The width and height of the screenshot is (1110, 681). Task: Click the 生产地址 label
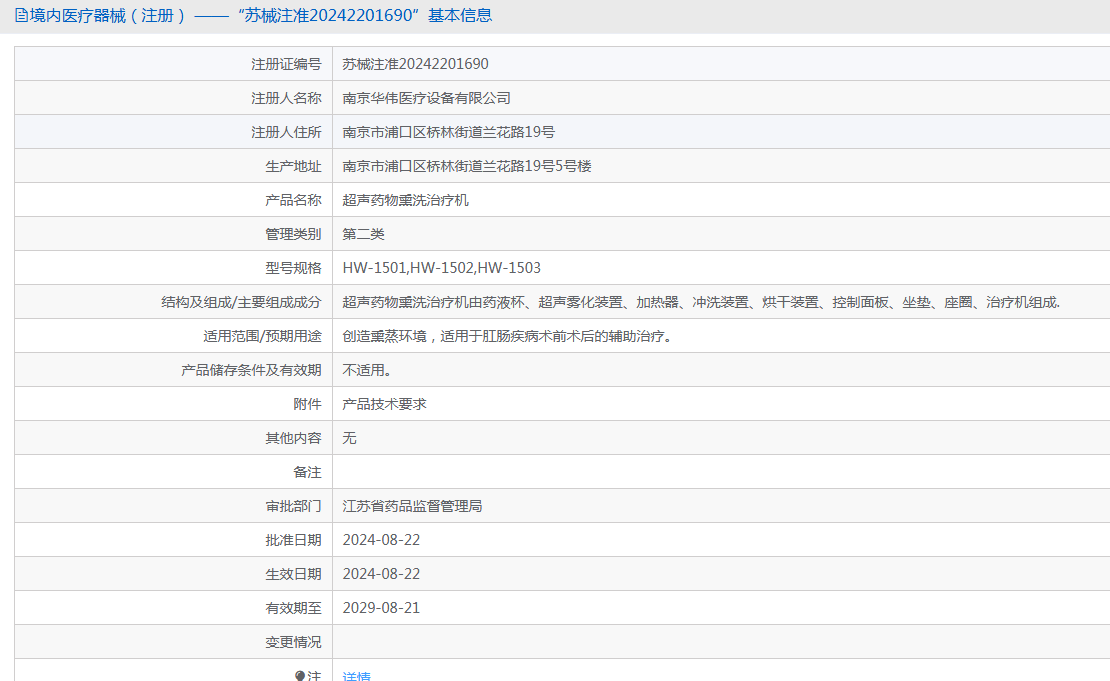(293, 166)
